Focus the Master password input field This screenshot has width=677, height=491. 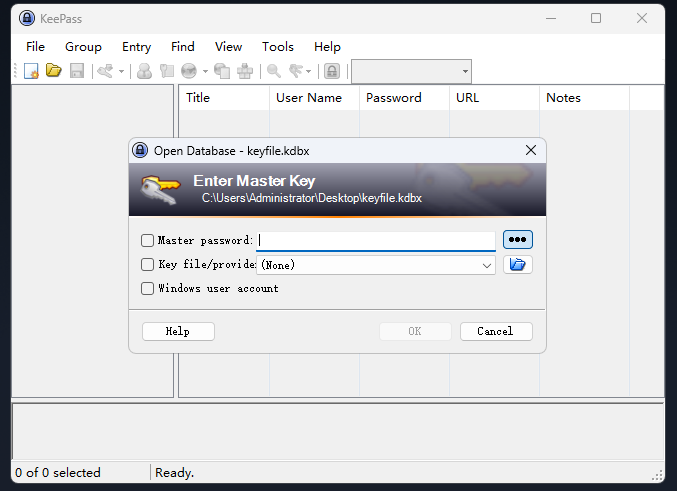coord(376,241)
